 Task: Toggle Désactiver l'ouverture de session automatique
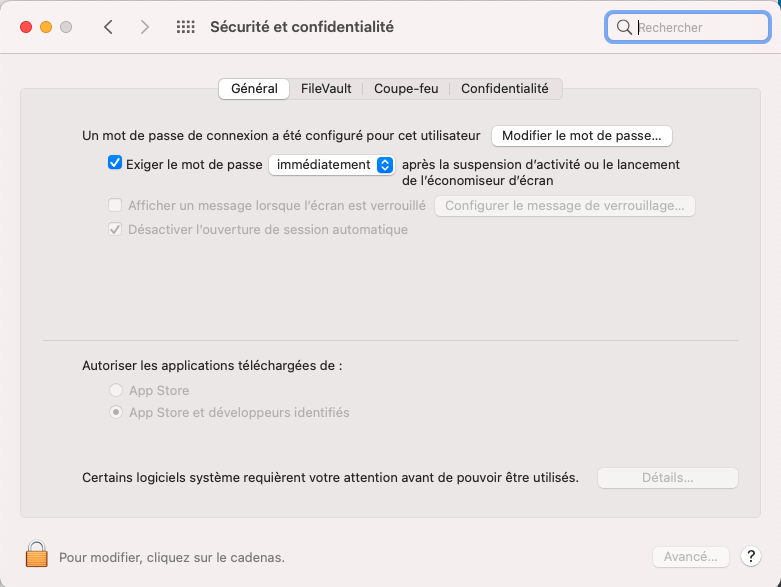pos(115,229)
